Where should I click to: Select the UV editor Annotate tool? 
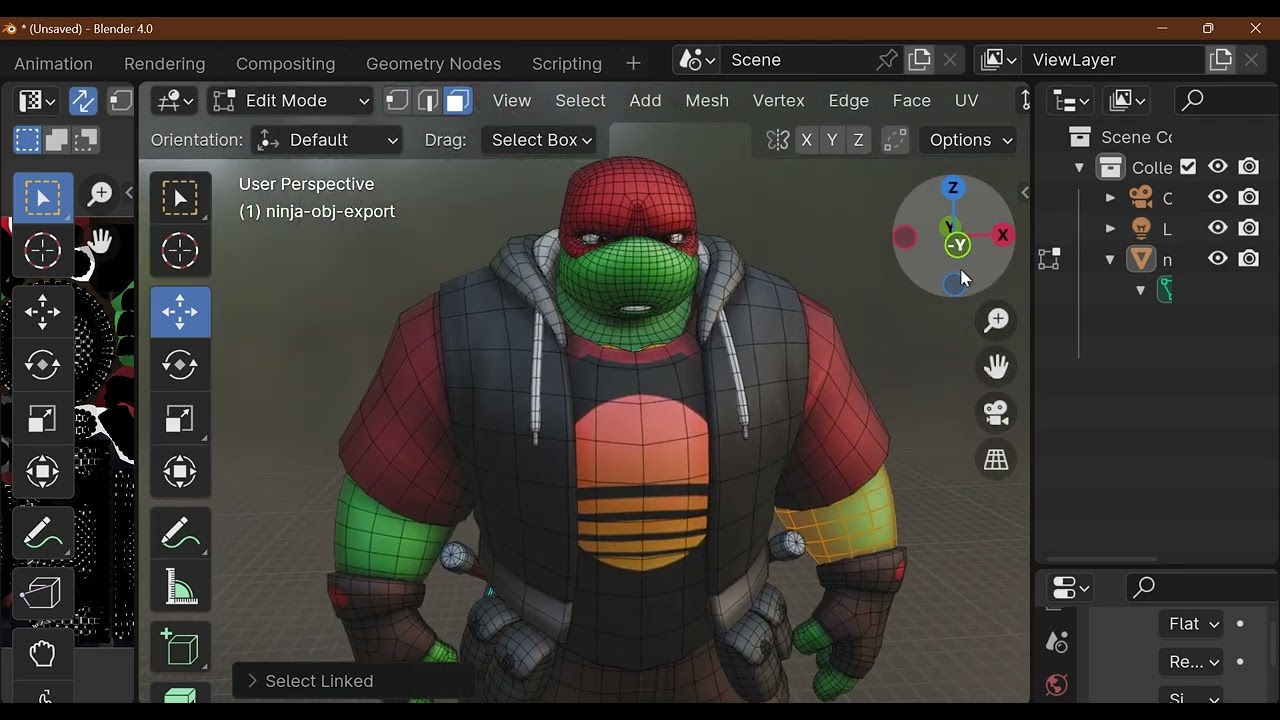(x=42, y=533)
